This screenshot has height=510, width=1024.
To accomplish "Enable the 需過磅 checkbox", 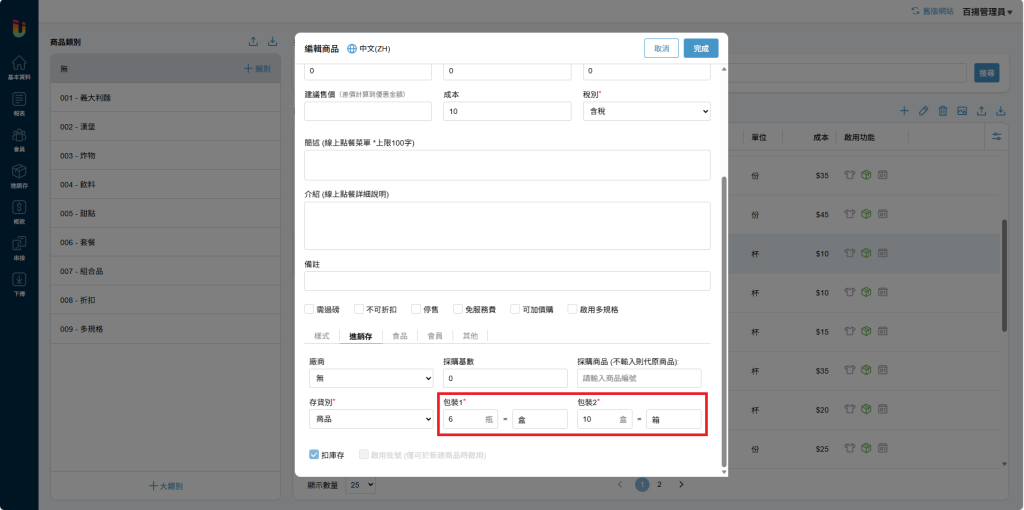I will tap(310, 310).
